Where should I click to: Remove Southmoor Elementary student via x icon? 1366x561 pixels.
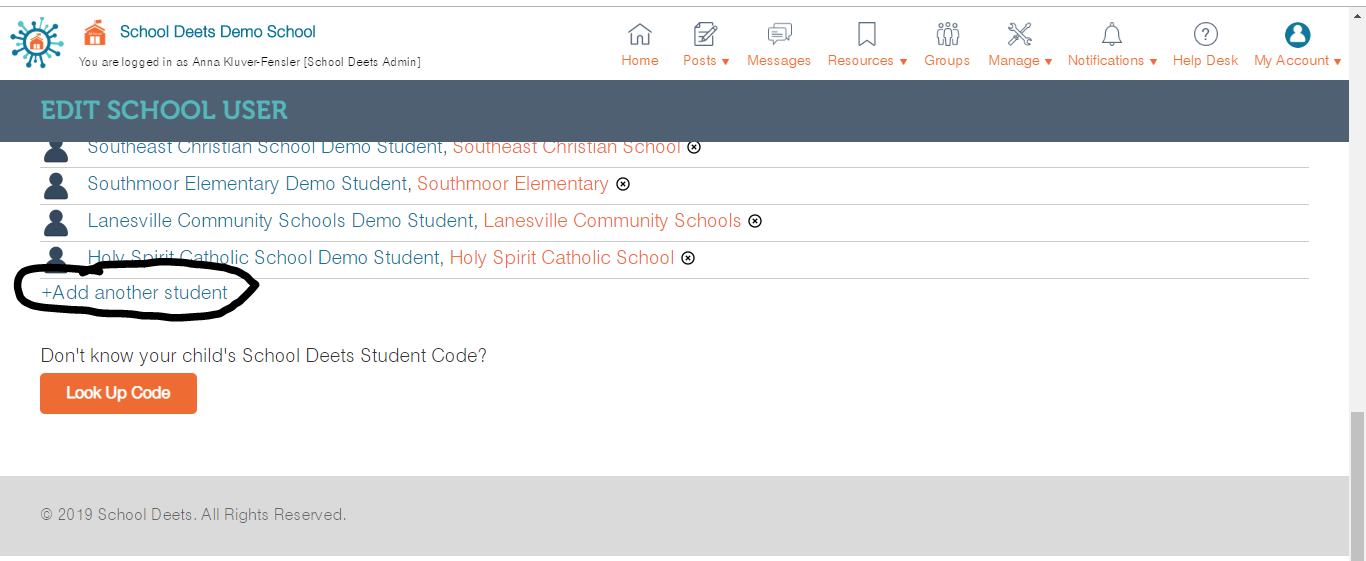[x=622, y=184]
